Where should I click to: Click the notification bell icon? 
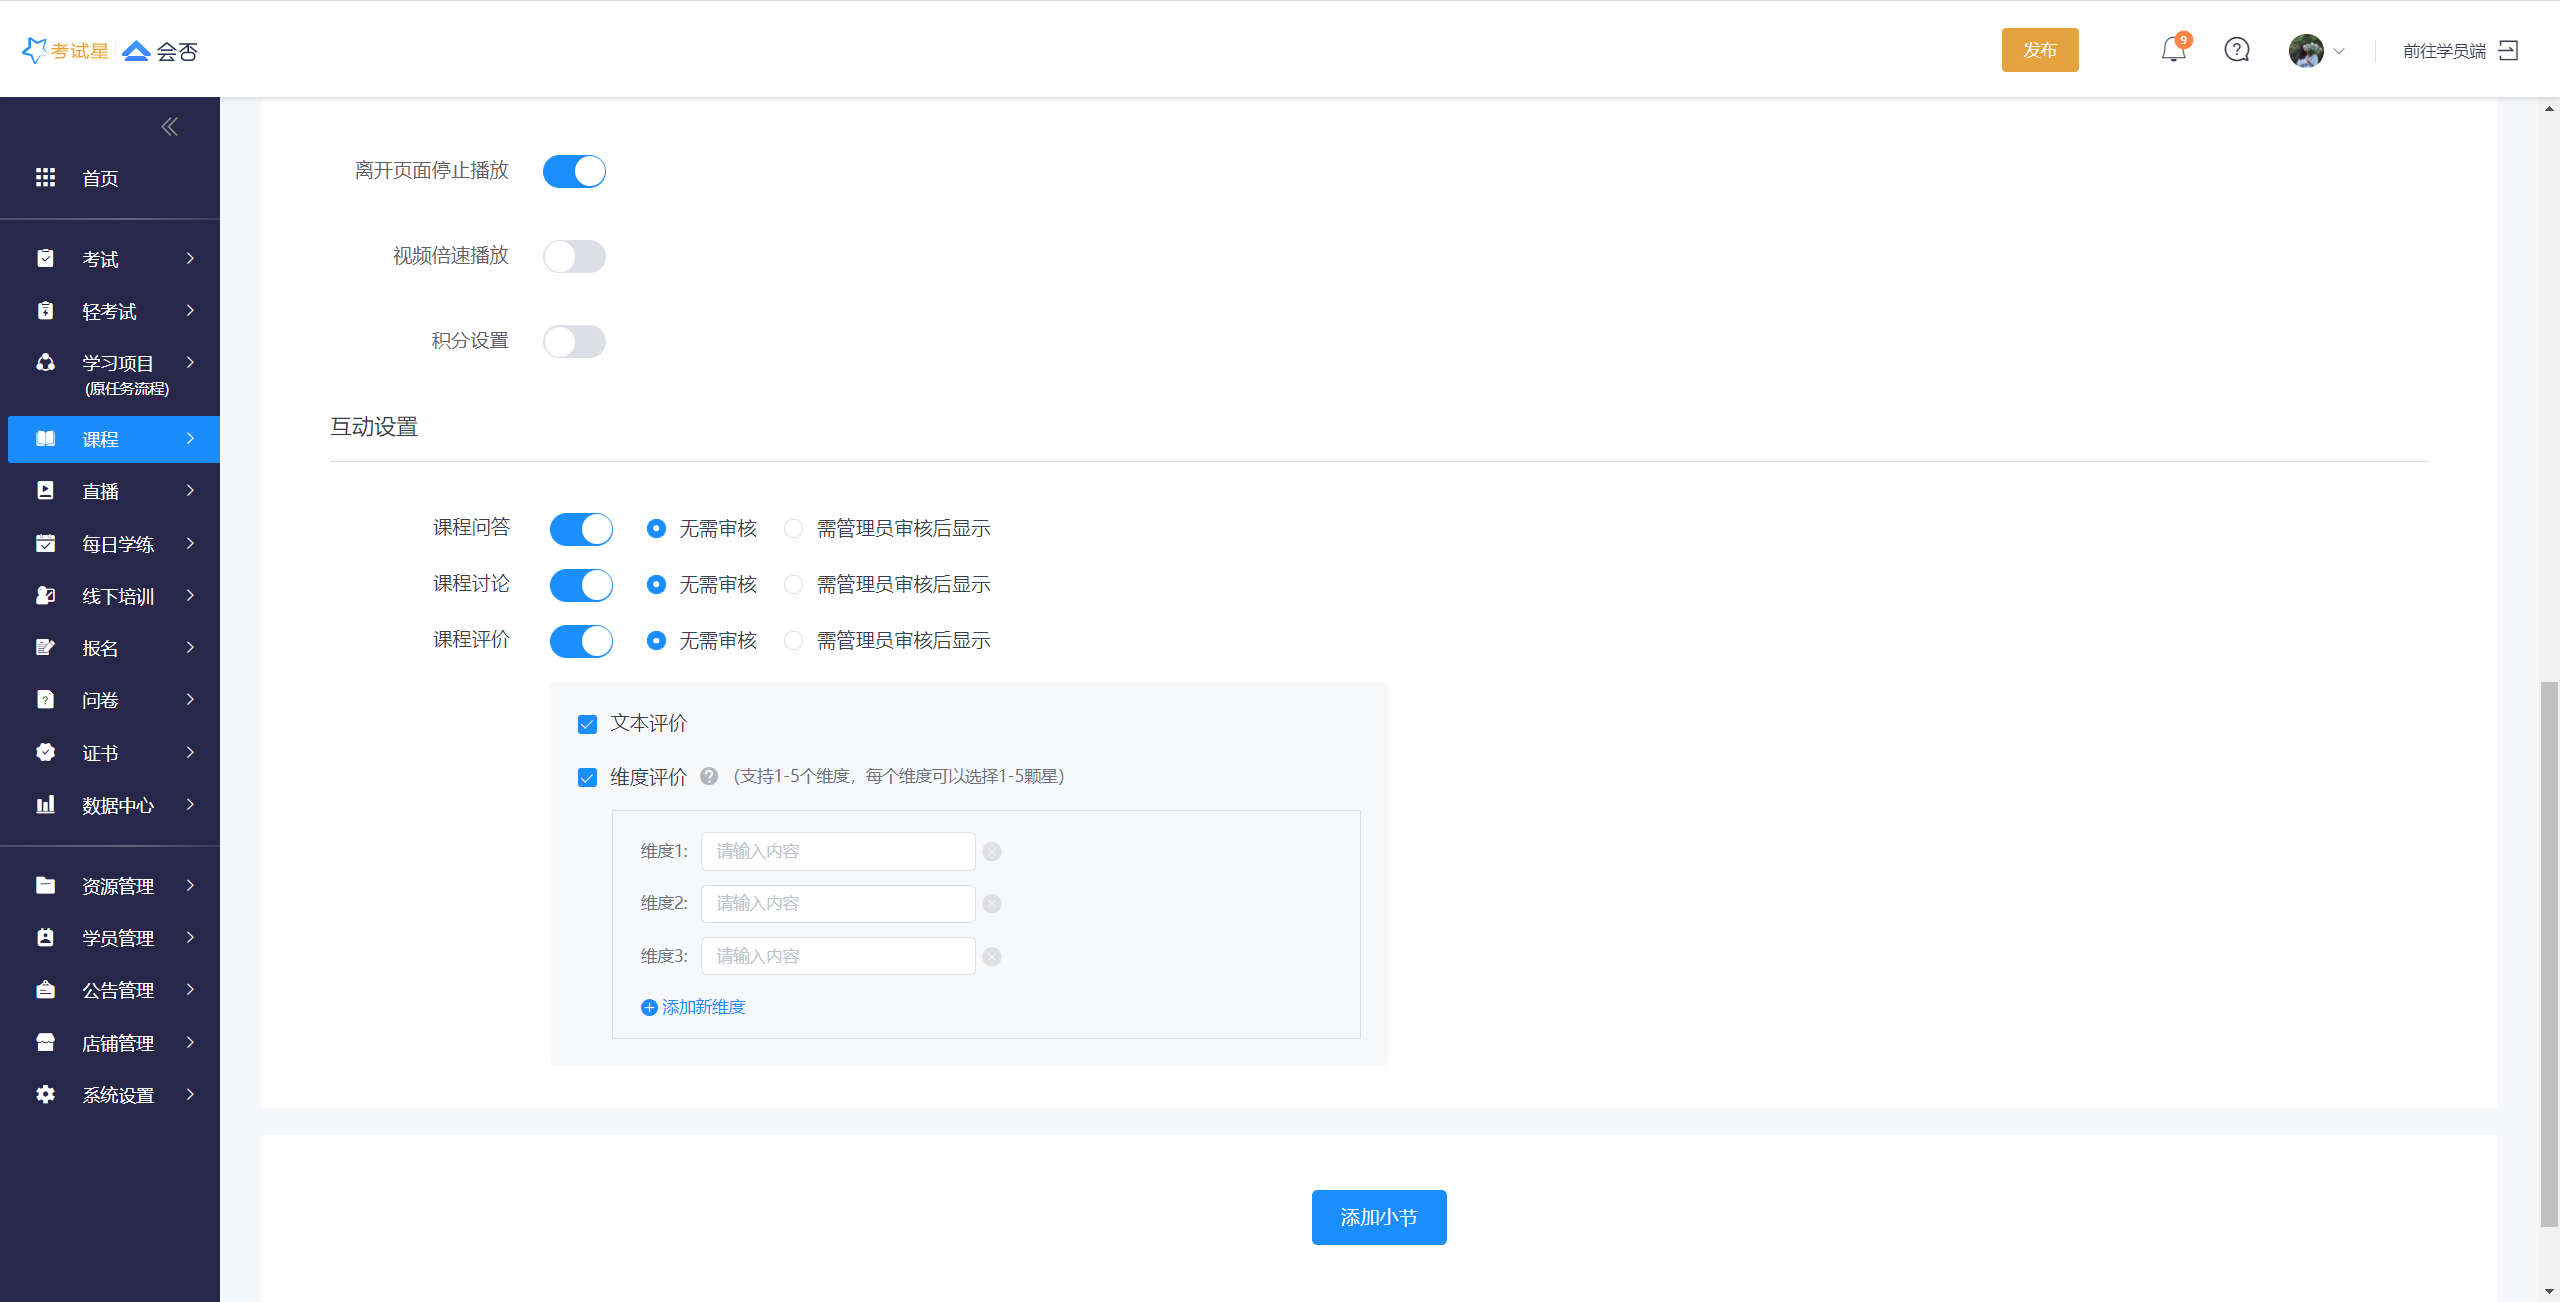coord(2172,50)
